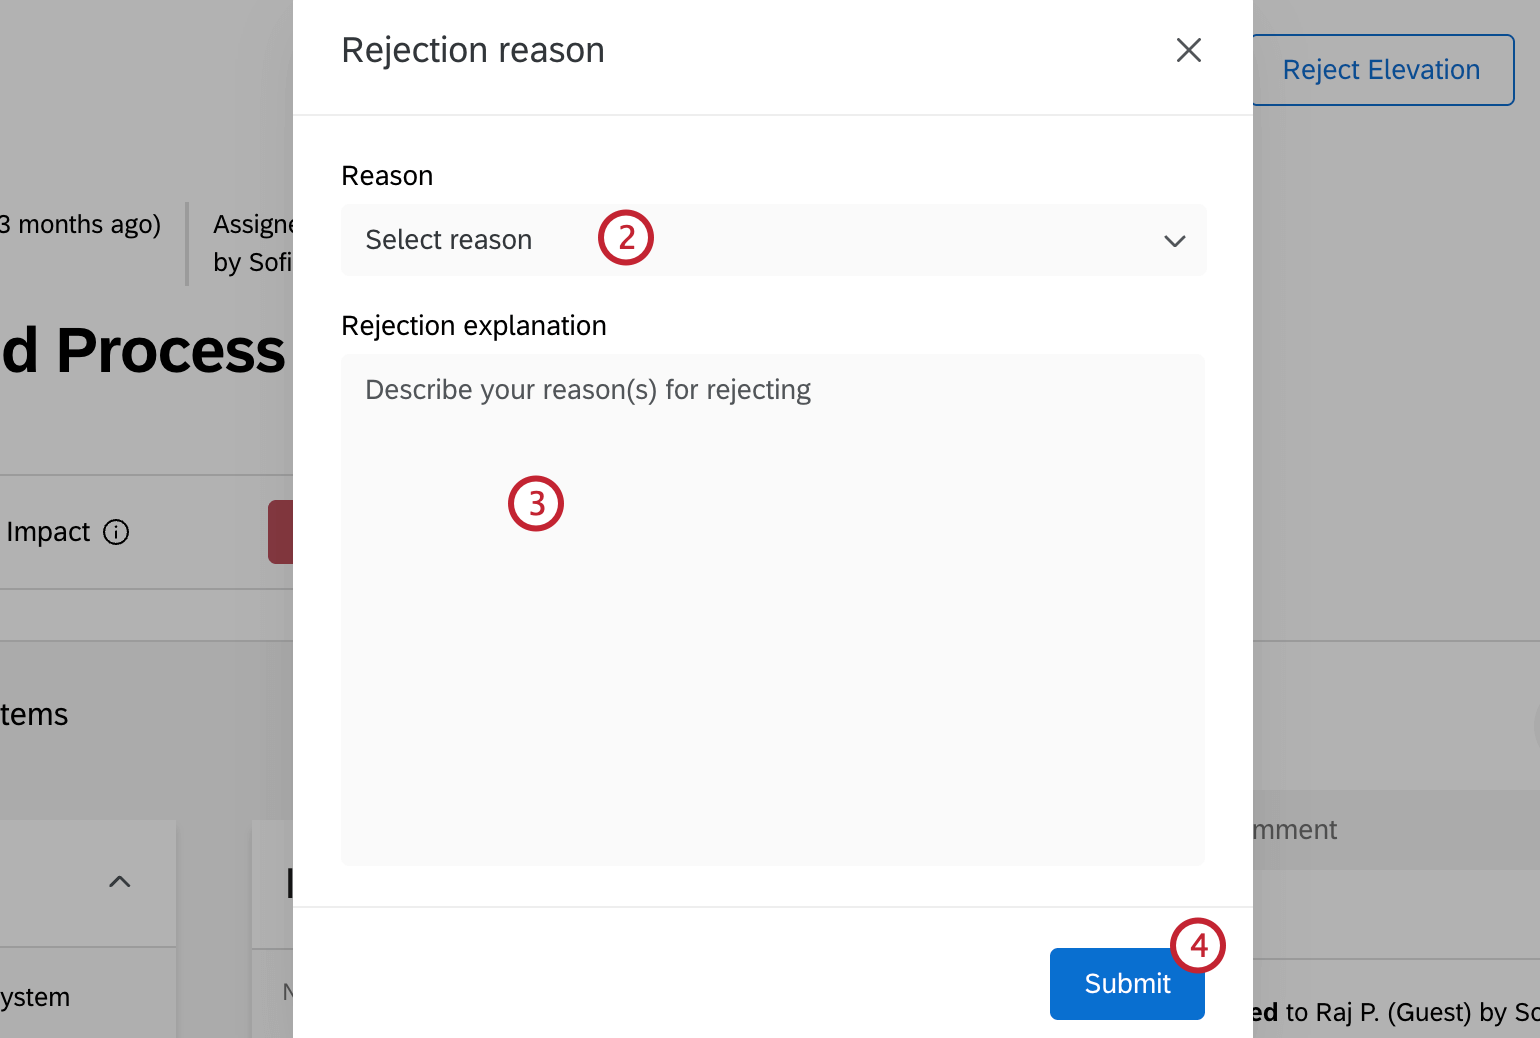Submit the rejection reason form

click(1126, 983)
